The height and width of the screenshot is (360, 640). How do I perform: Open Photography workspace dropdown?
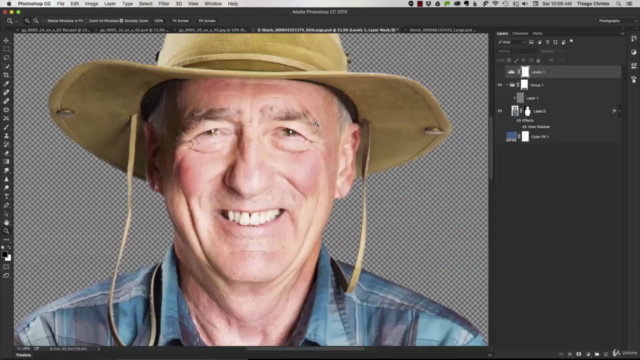click(x=617, y=21)
